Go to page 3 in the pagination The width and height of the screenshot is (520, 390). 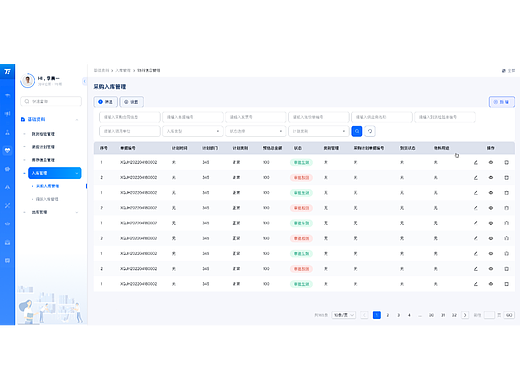coord(398,315)
